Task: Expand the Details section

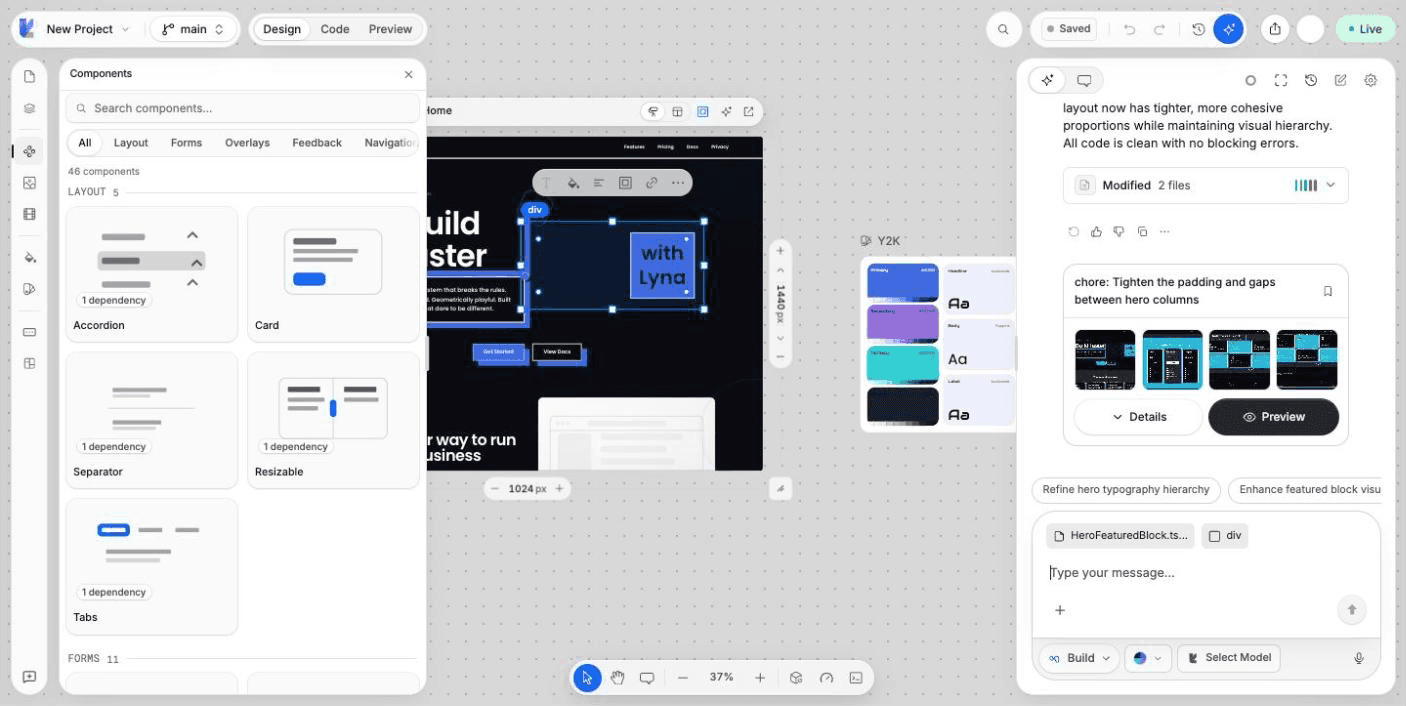Action: click(x=1138, y=417)
